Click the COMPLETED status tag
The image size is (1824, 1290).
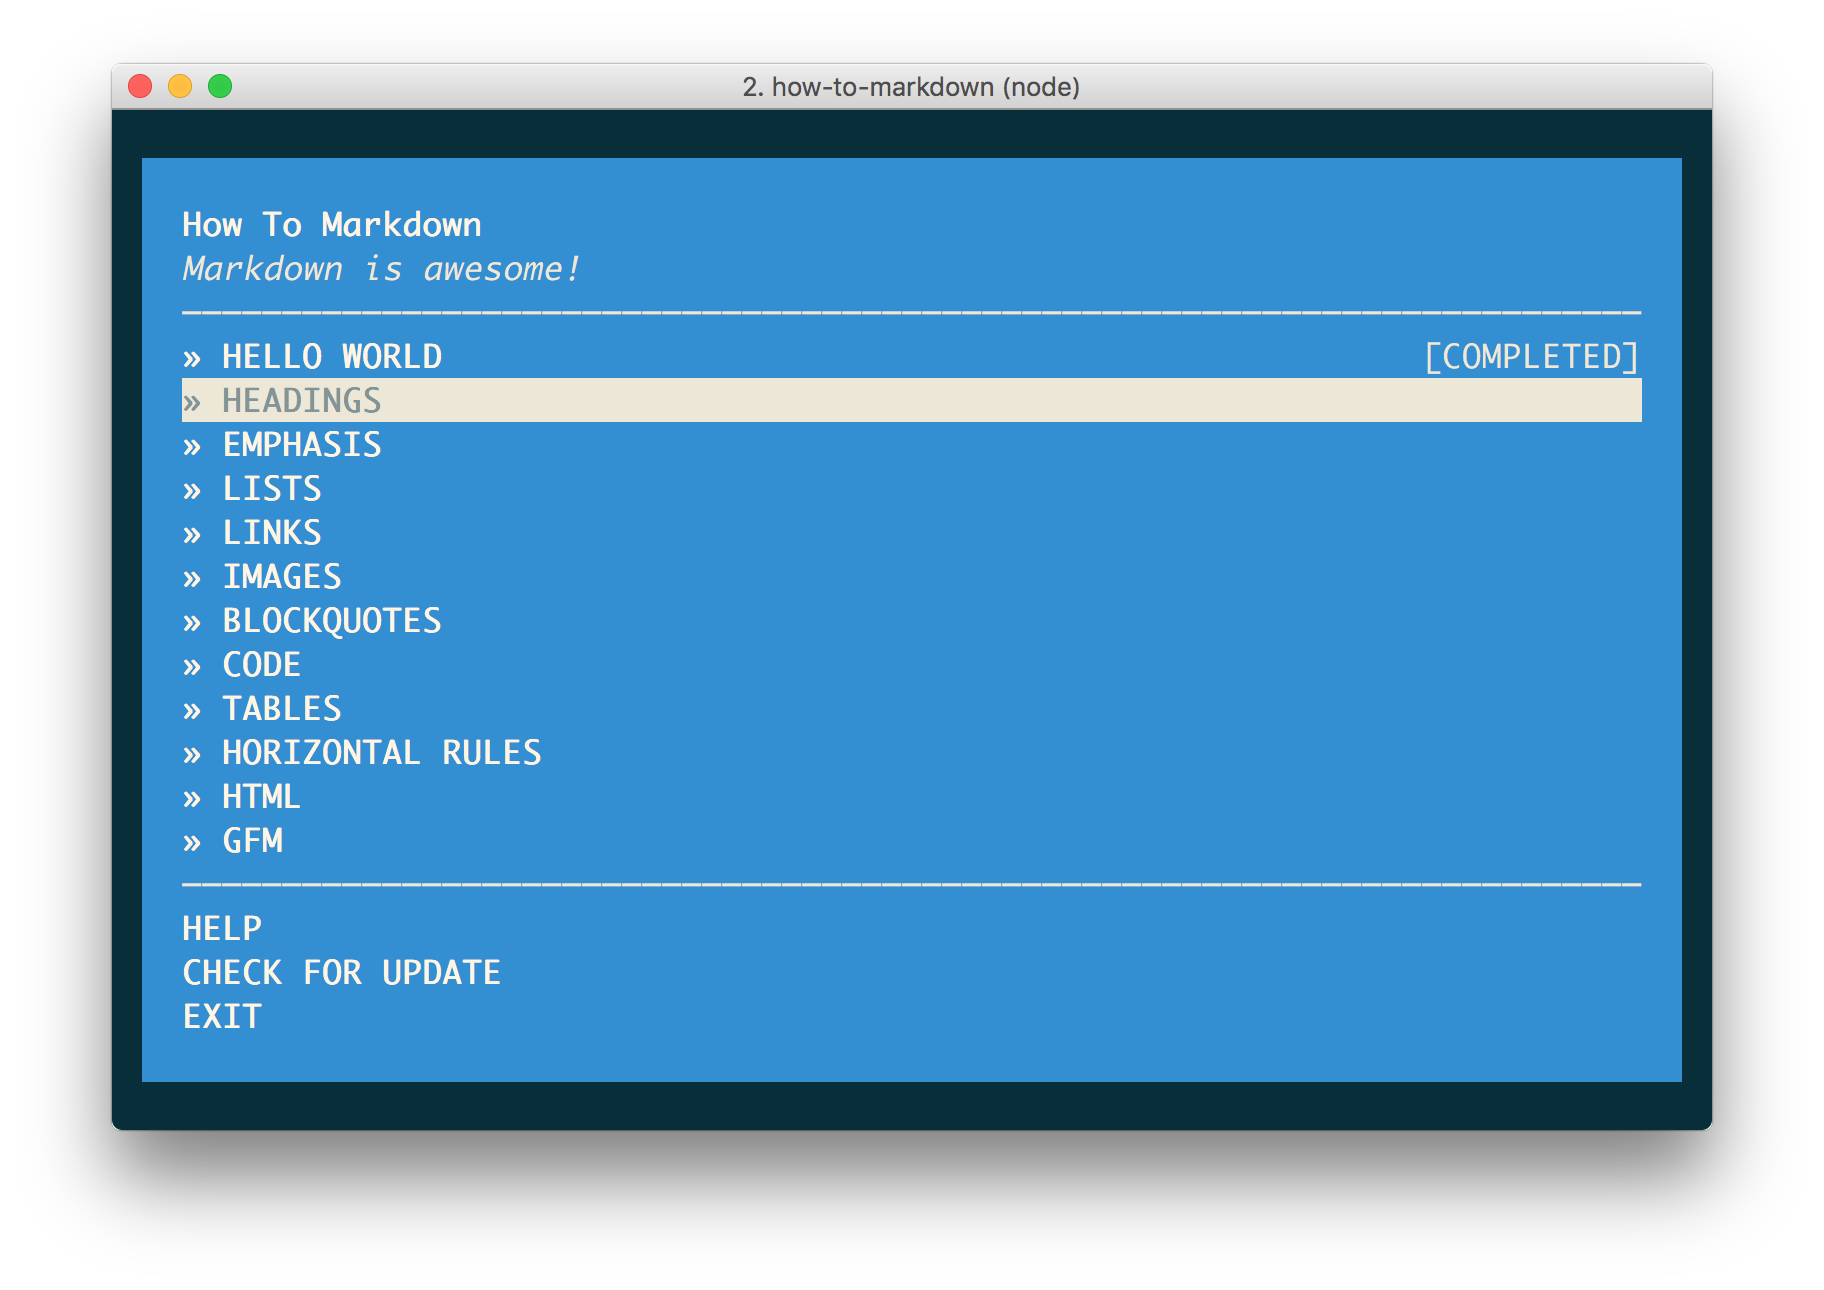point(1532,356)
